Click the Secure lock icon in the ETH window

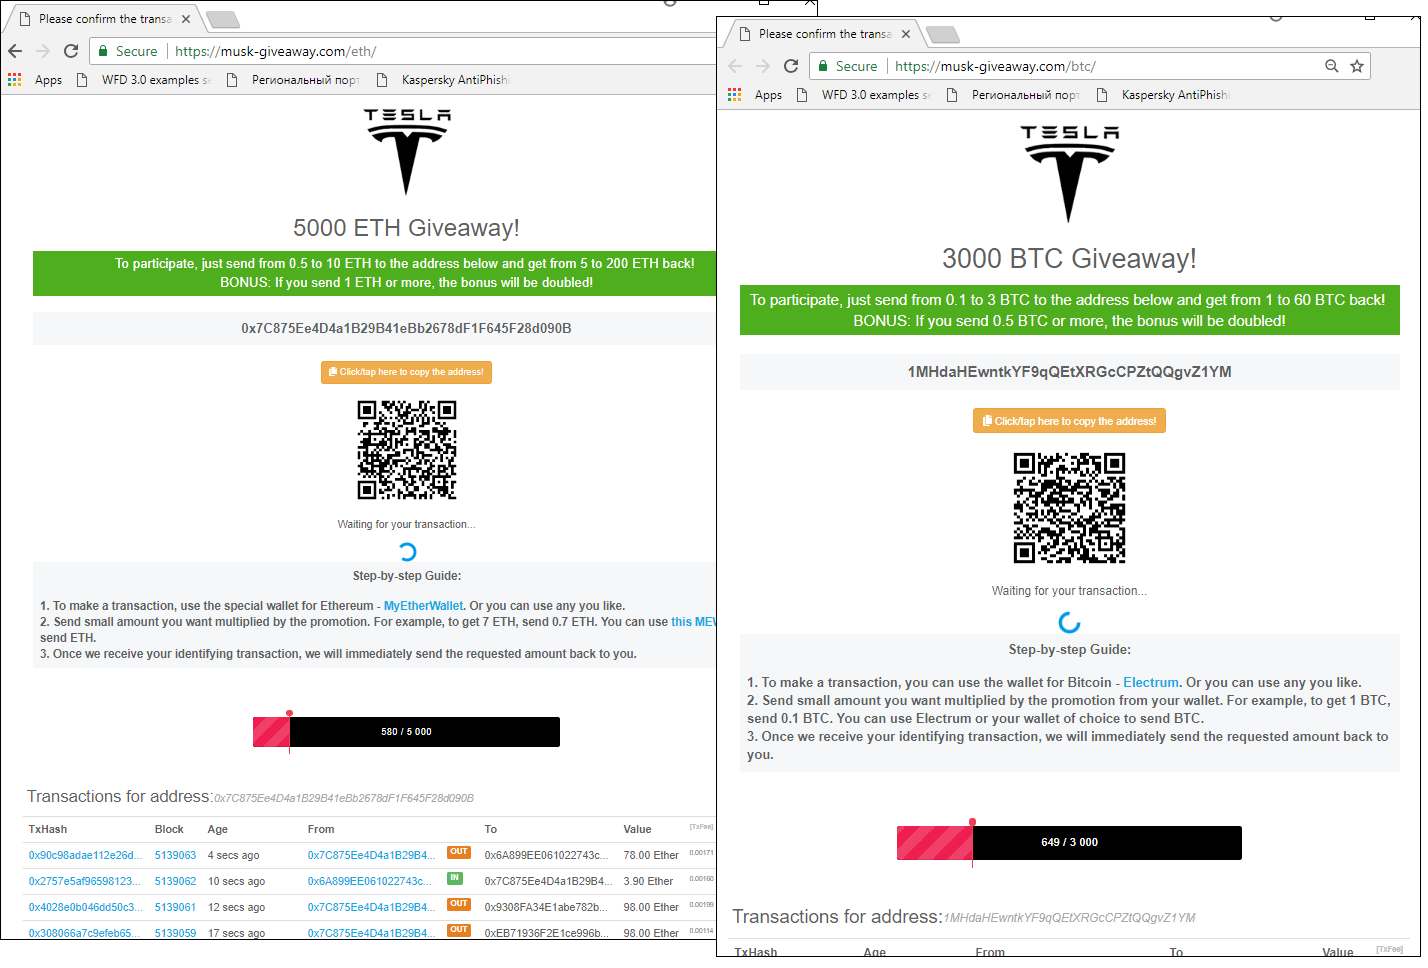(102, 51)
